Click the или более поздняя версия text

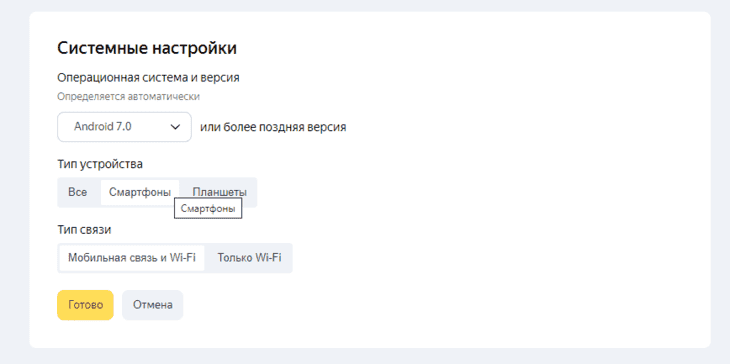(273, 127)
